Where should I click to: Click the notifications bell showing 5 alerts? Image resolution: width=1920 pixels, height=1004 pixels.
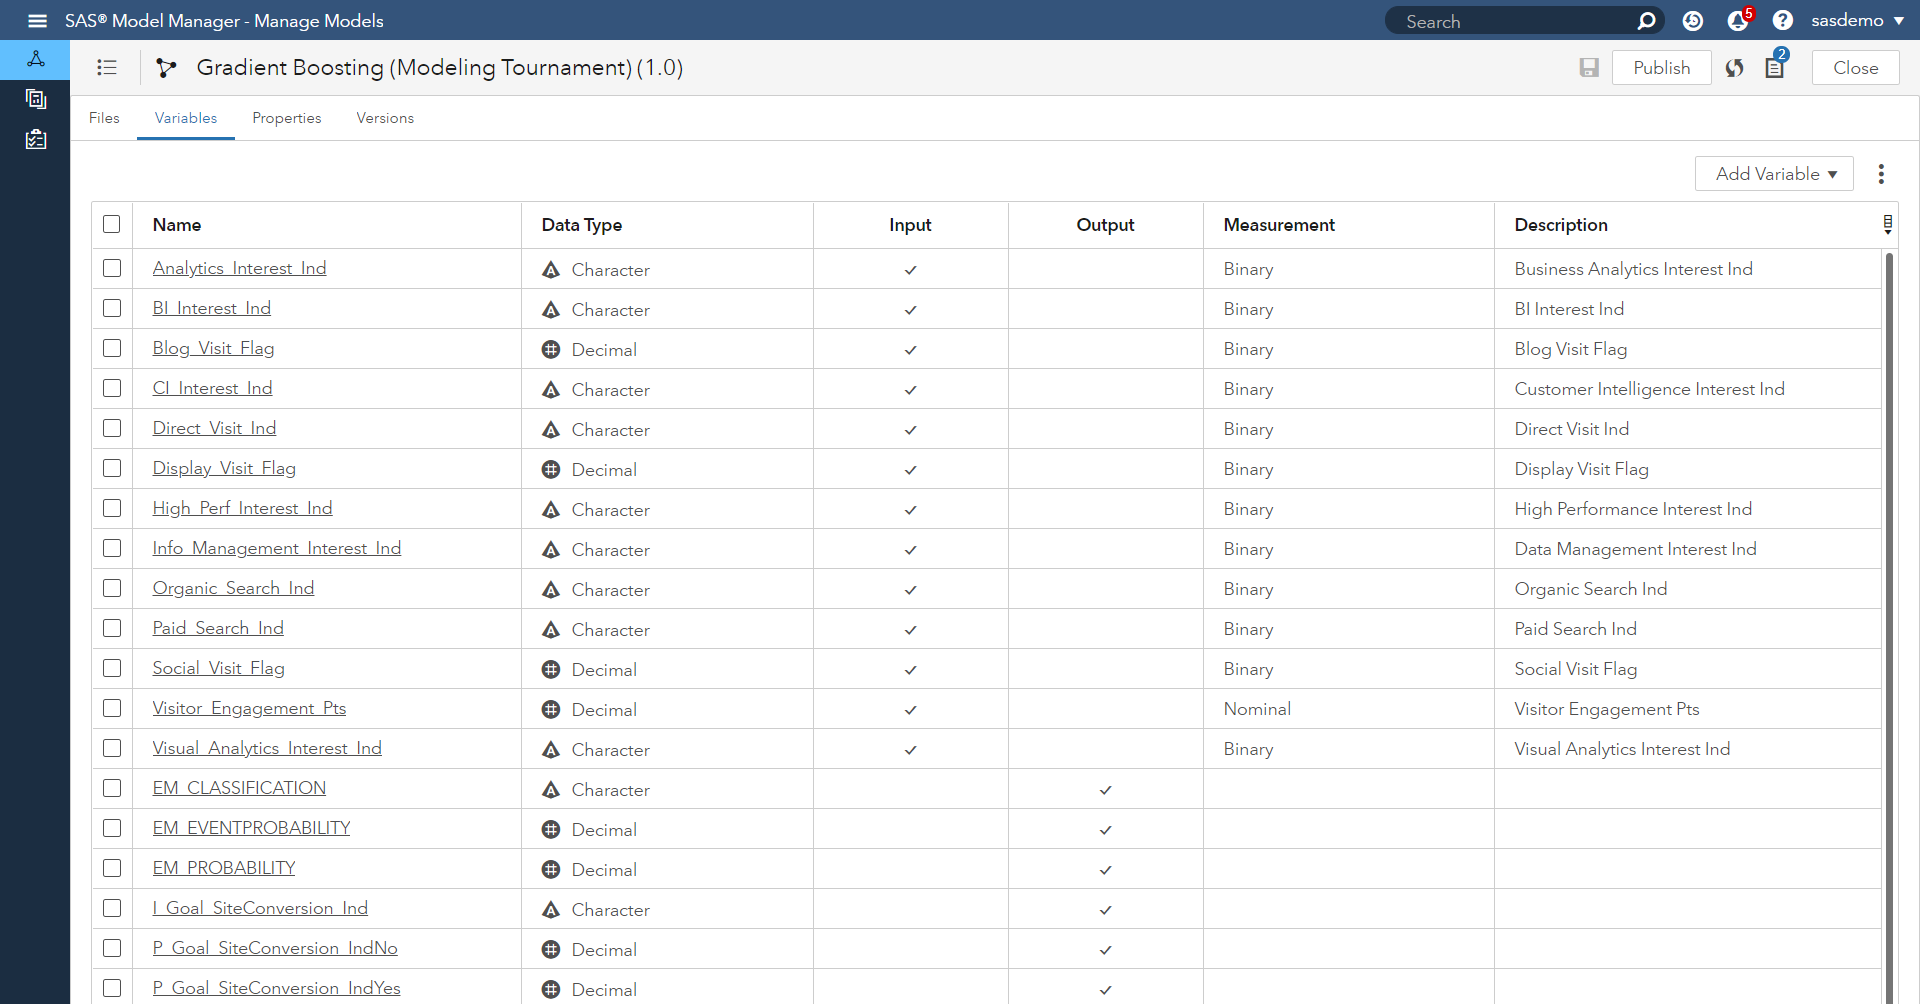(1739, 20)
